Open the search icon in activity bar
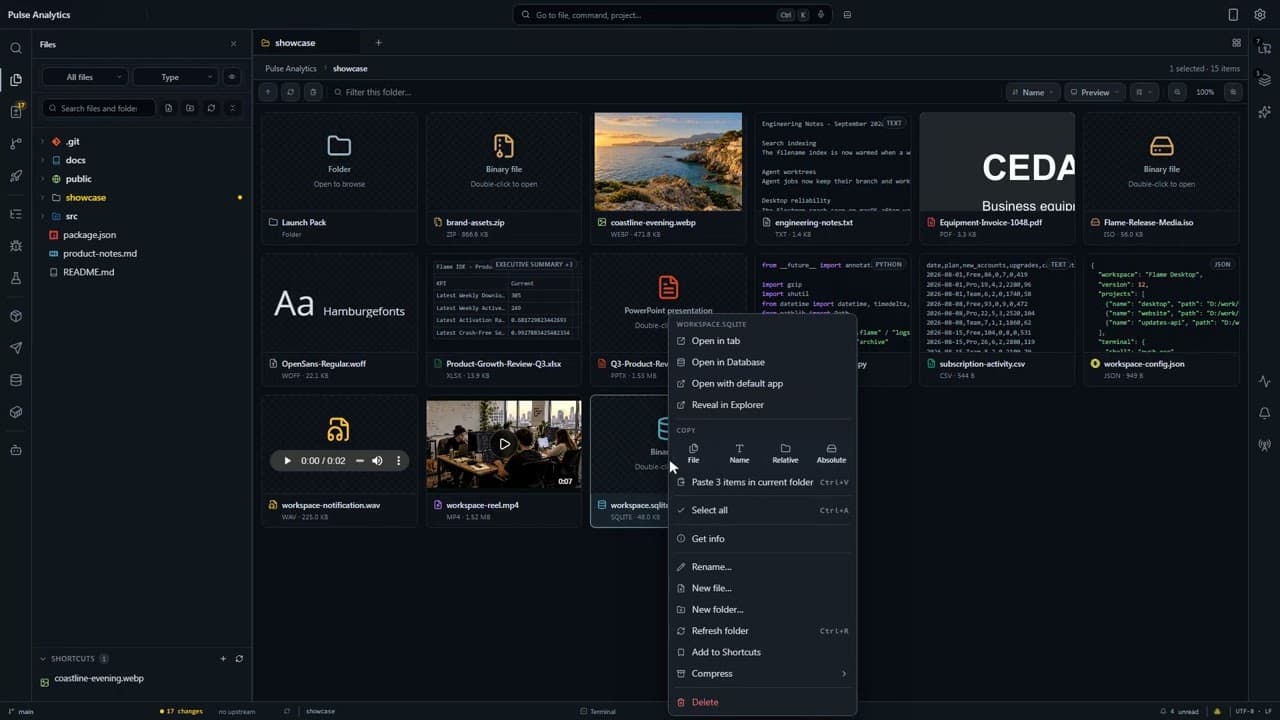Screen dimensions: 1280x720 tap(15, 48)
